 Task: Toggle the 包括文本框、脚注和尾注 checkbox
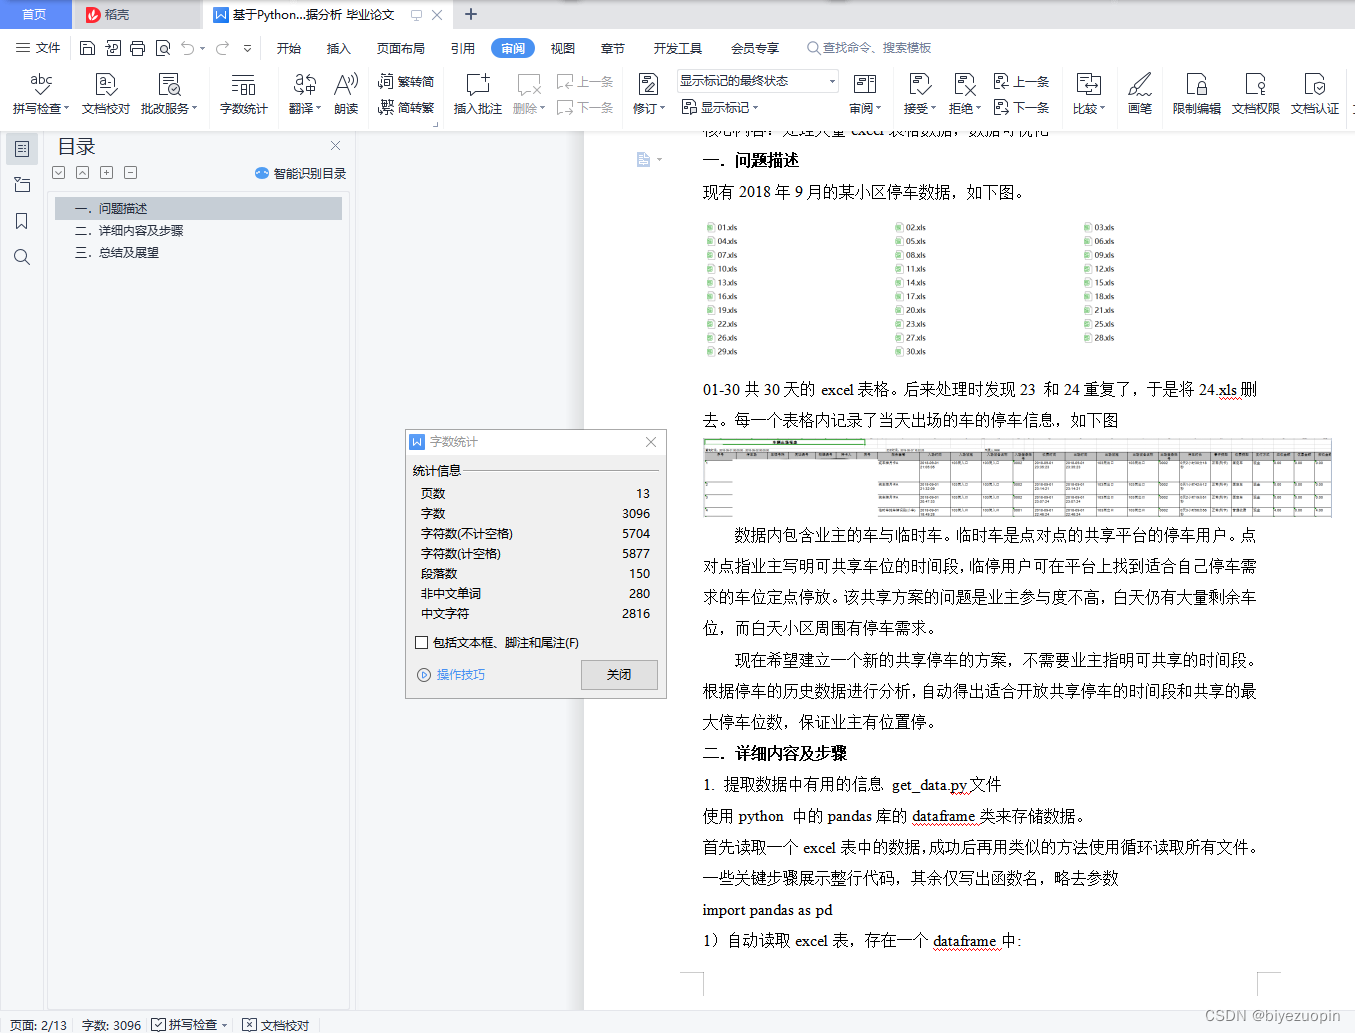pyautogui.click(x=421, y=643)
